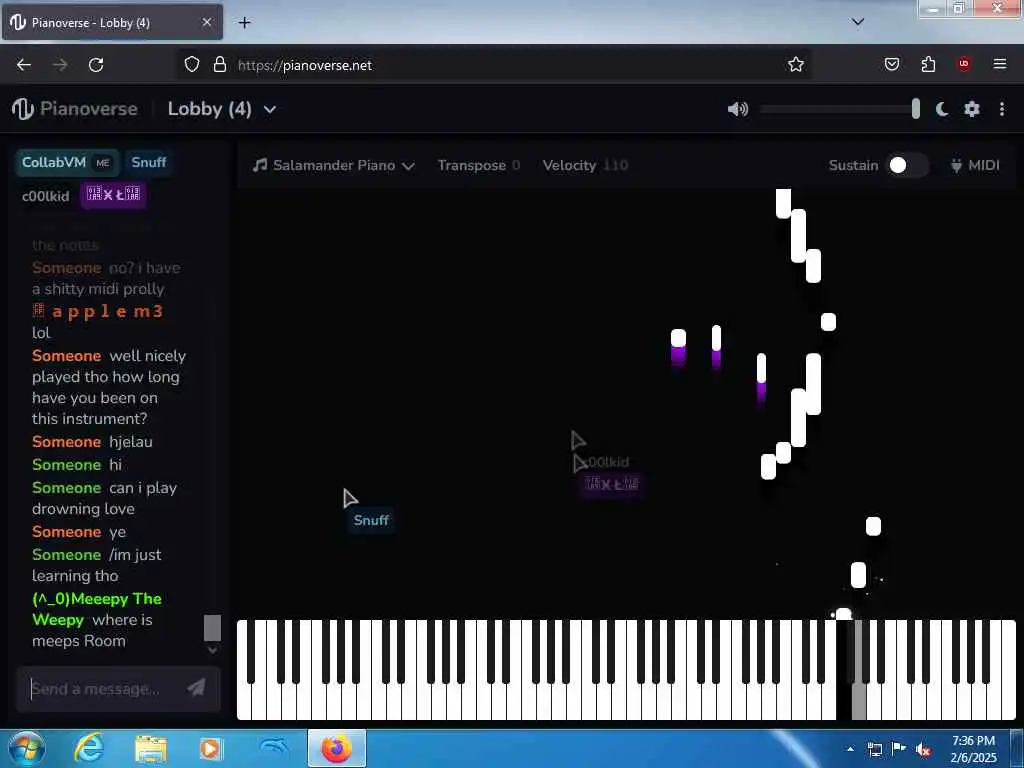Image resolution: width=1024 pixels, height=768 pixels.
Task: Click the Pianoverse logo icon
Action: 22,108
